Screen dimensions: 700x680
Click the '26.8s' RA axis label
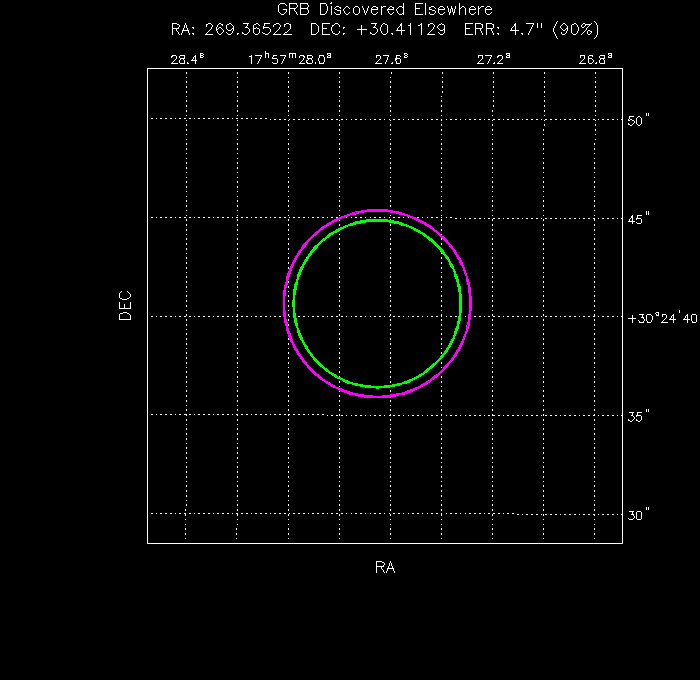click(x=596, y=59)
